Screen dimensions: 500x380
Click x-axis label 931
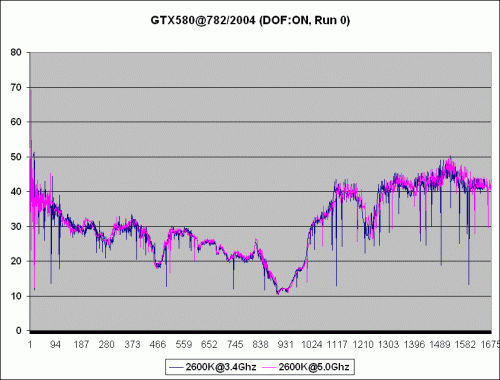[286, 344]
